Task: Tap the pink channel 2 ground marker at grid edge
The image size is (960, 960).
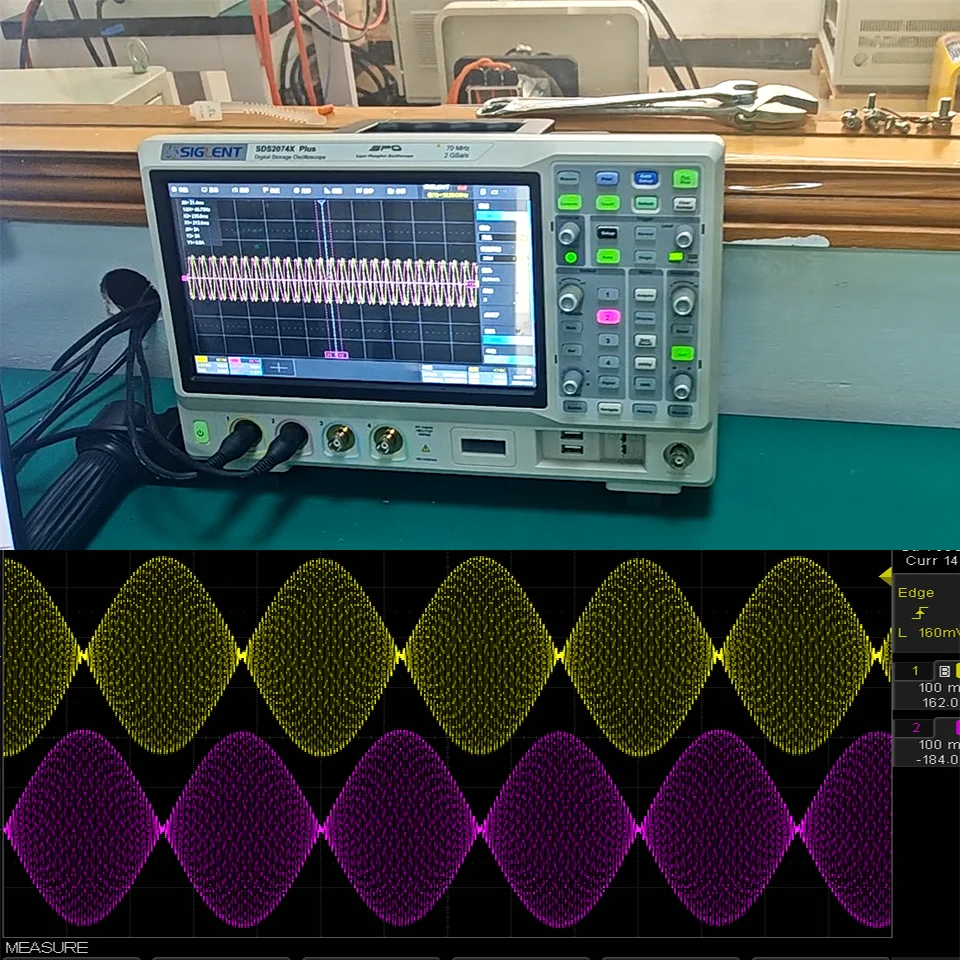Action: (184, 279)
